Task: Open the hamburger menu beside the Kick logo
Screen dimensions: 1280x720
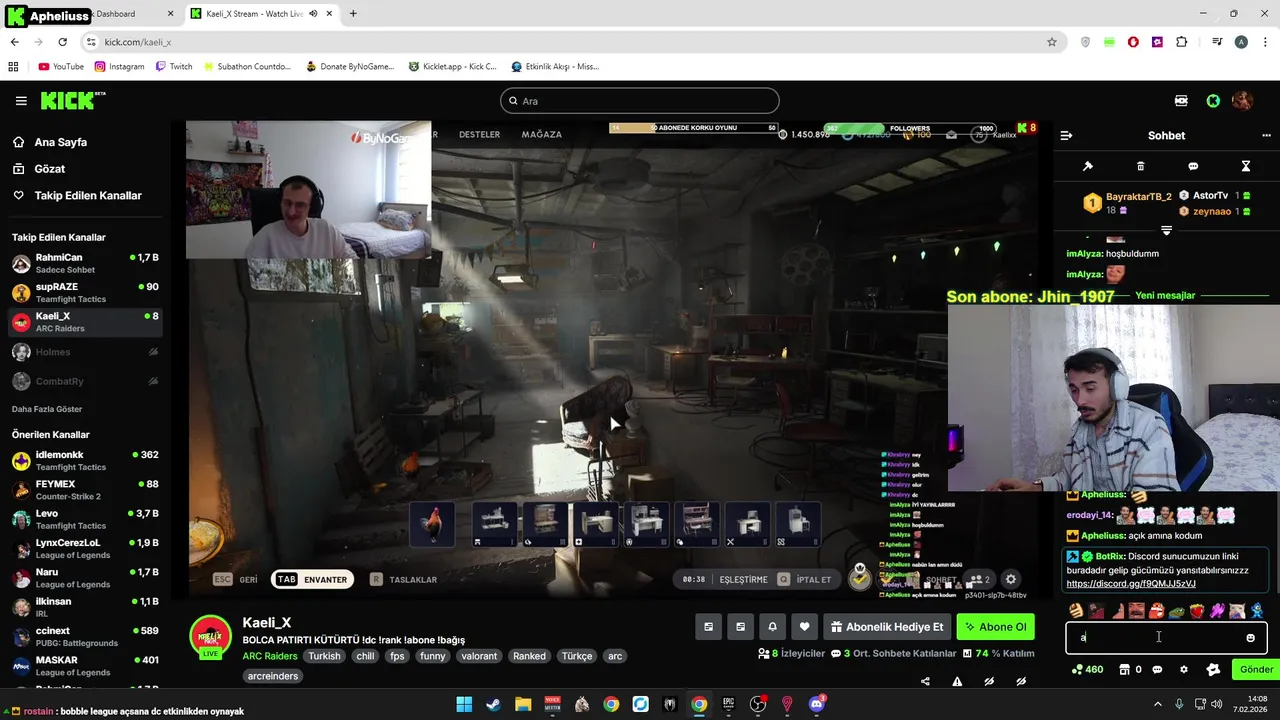Action: (x=21, y=101)
